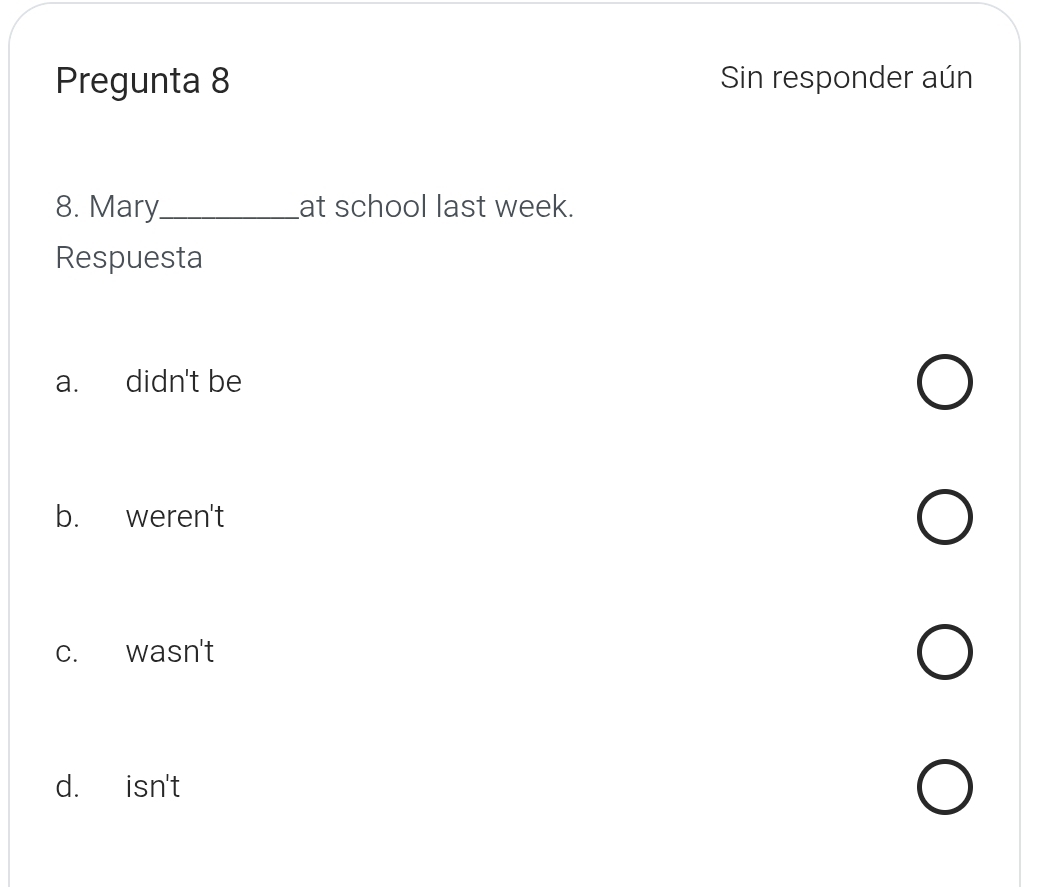Click the answer text "didn't be"
Image resolution: width=1054 pixels, height=887 pixels.
(x=183, y=381)
